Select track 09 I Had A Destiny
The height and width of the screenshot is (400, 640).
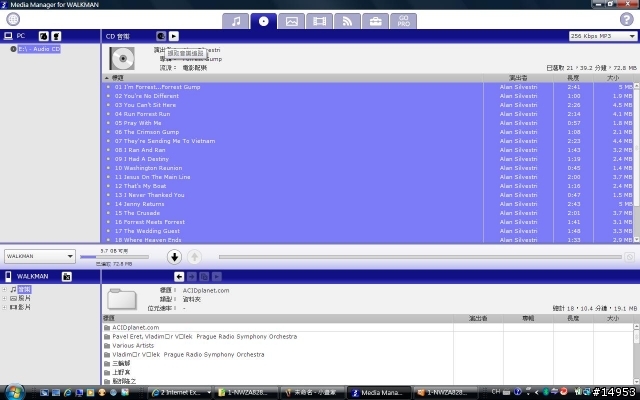pos(368,159)
